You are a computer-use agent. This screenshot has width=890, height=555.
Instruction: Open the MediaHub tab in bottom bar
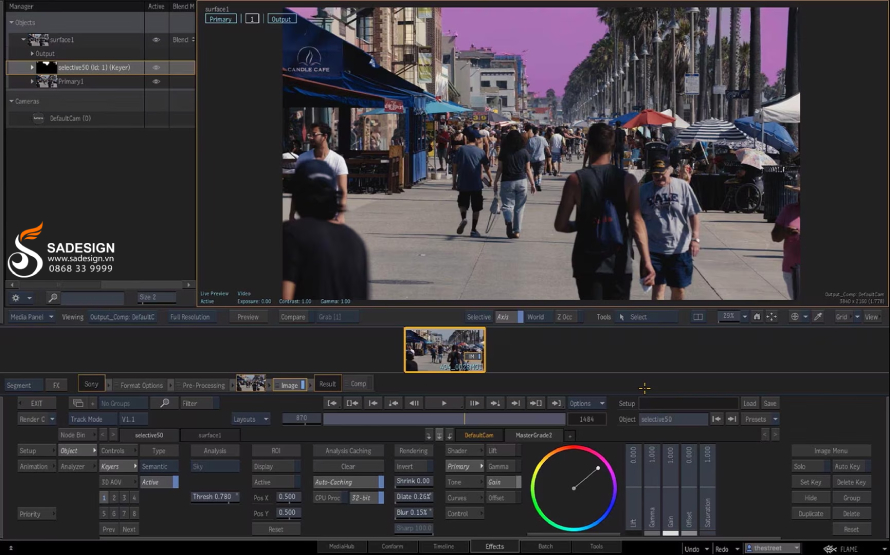[x=342, y=546]
